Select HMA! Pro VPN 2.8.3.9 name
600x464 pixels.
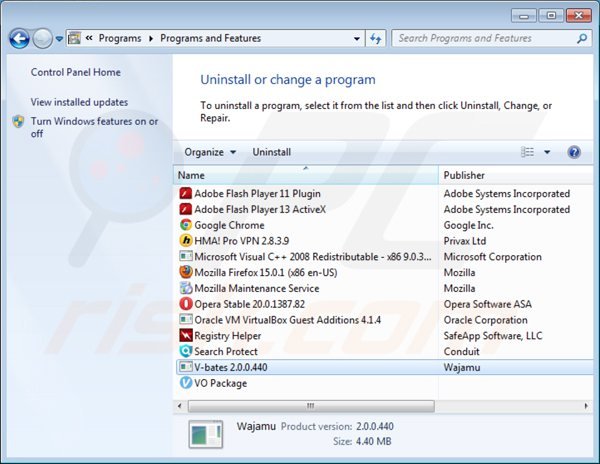[x=241, y=241]
